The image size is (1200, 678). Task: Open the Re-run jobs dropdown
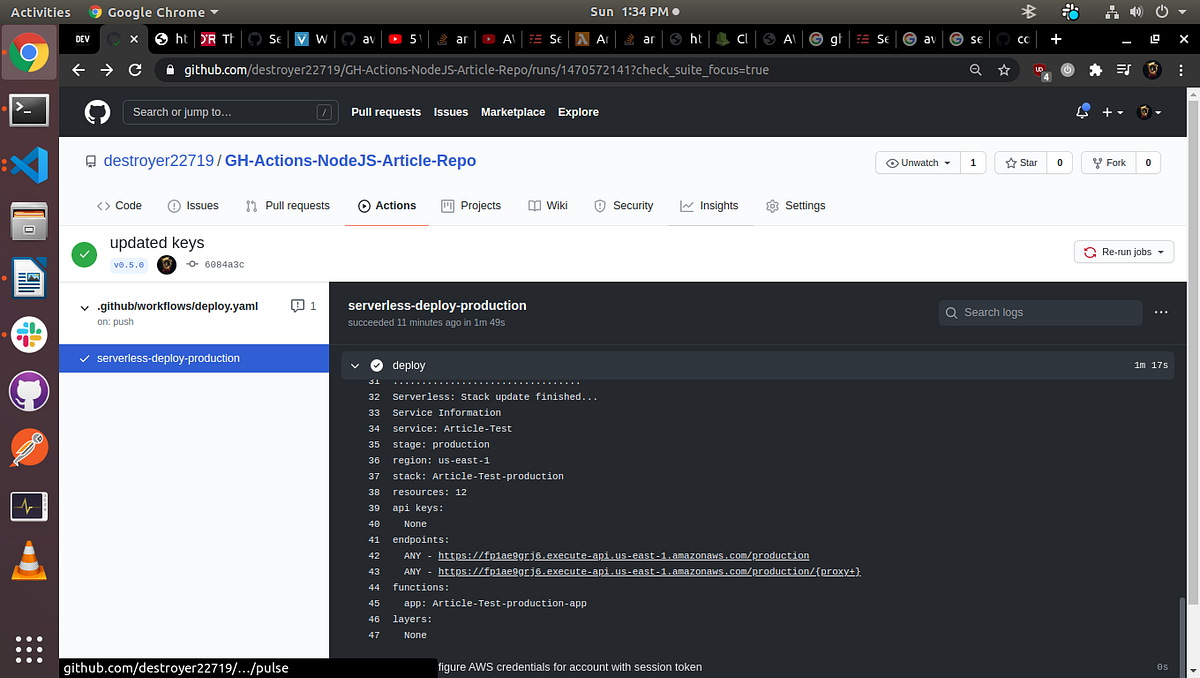click(1123, 252)
